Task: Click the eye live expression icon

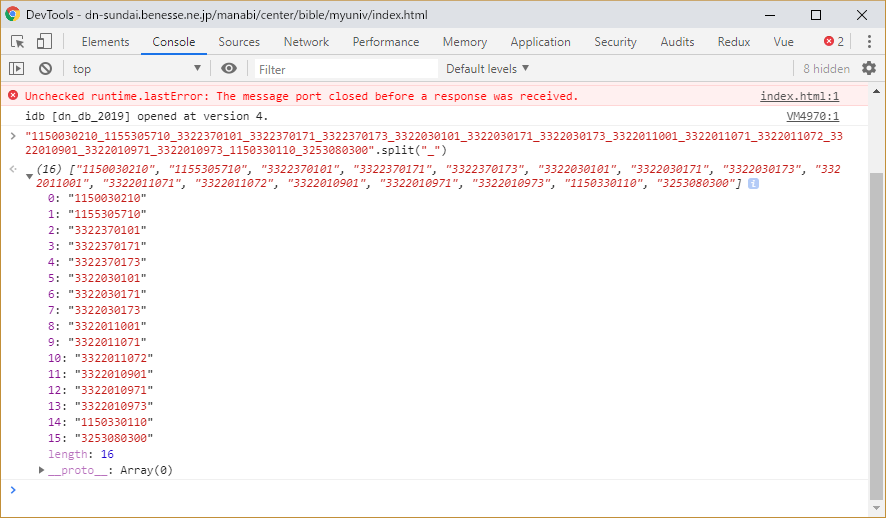Action: [x=229, y=69]
